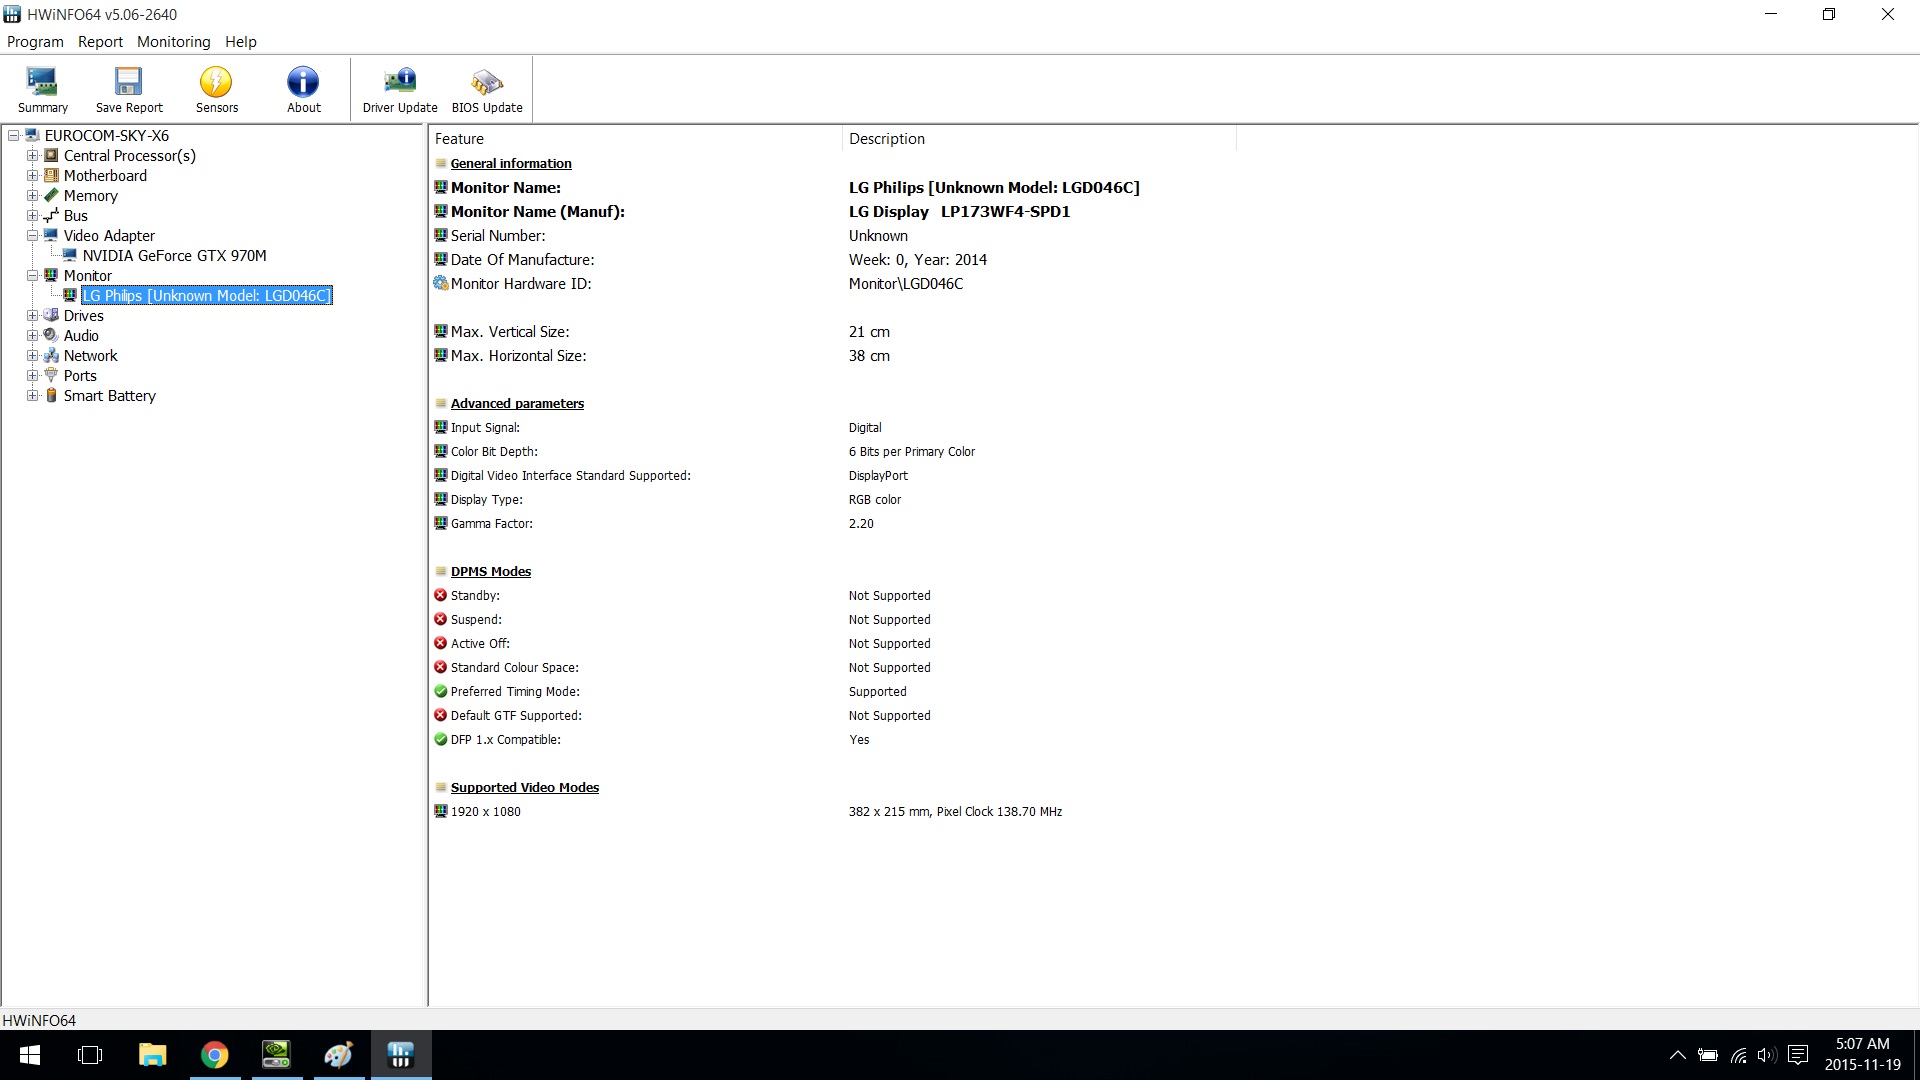Click the Save Report icon
This screenshot has height=1080, width=1920.
point(129,89)
